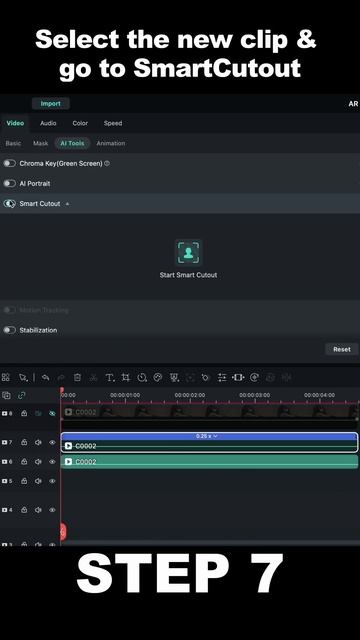Image resolution: width=360 pixels, height=640 pixels.
Task: Lock track 8
Action: [x=24, y=413]
